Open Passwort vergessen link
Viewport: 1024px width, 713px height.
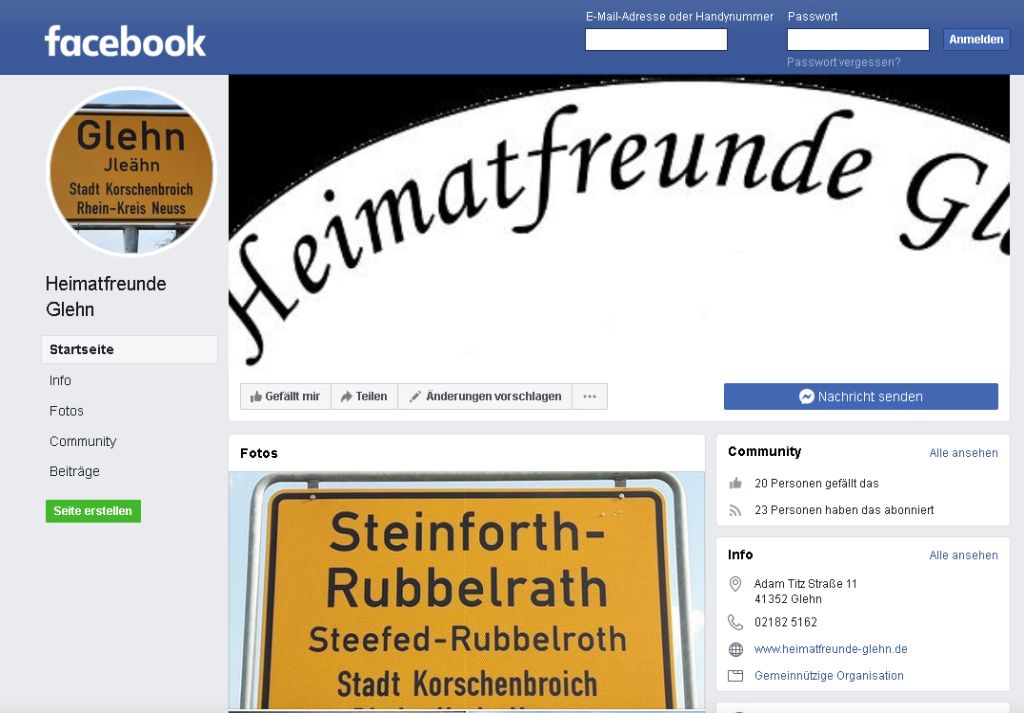click(x=843, y=62)
